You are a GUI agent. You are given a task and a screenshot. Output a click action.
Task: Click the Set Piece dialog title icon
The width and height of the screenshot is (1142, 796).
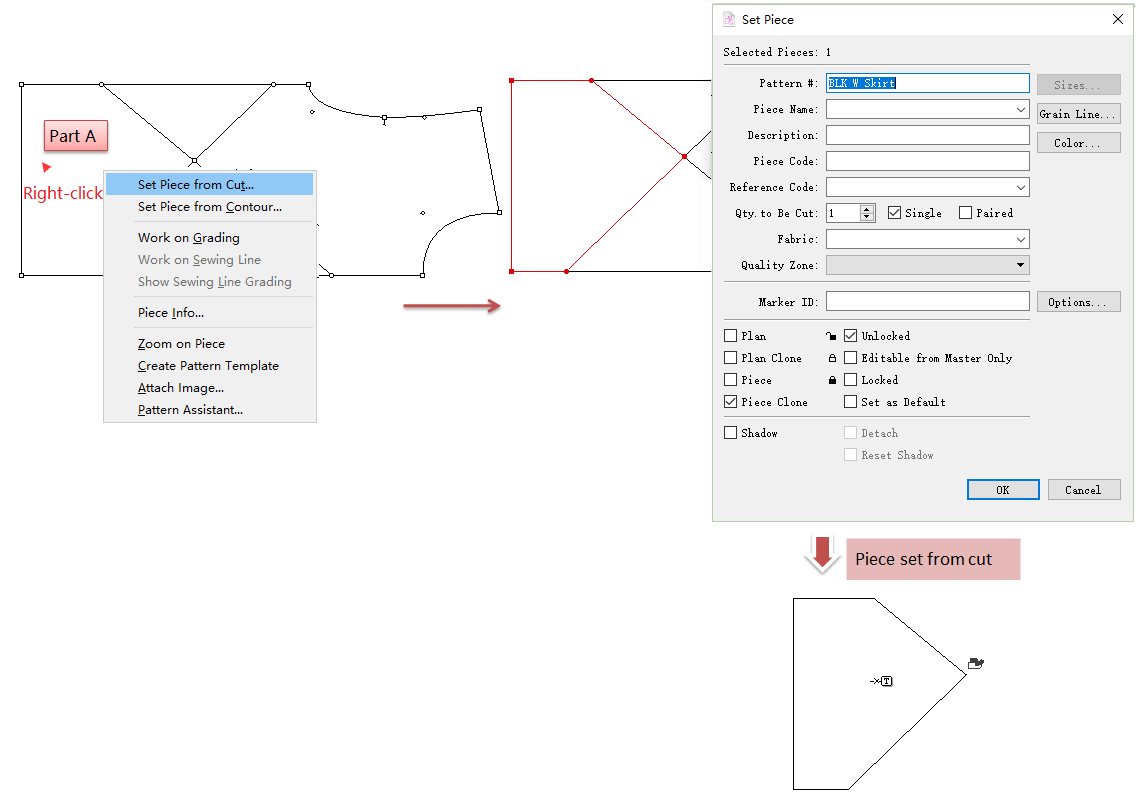729,19
